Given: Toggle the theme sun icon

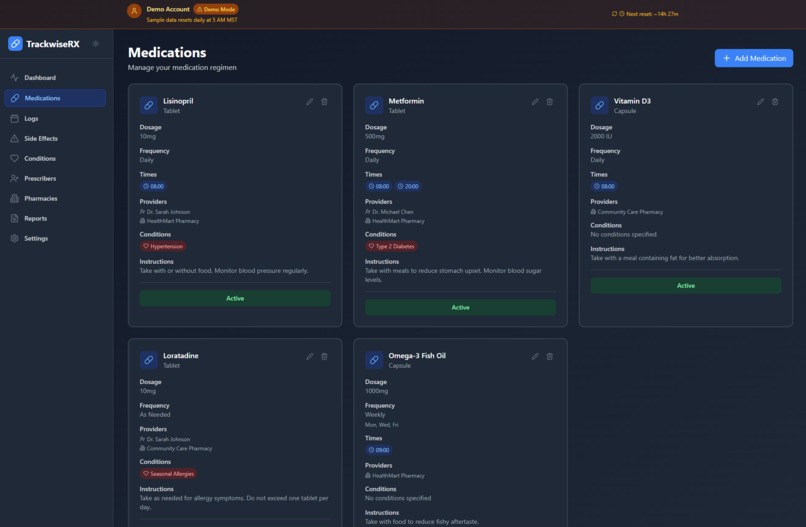Looking at the screenshot, I should 96,44.
